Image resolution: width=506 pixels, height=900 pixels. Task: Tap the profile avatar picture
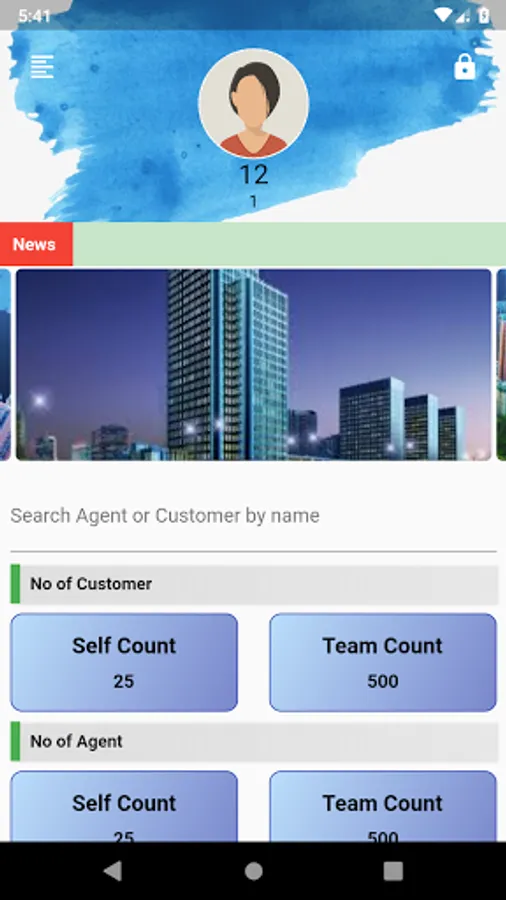[x=254, y=103]
